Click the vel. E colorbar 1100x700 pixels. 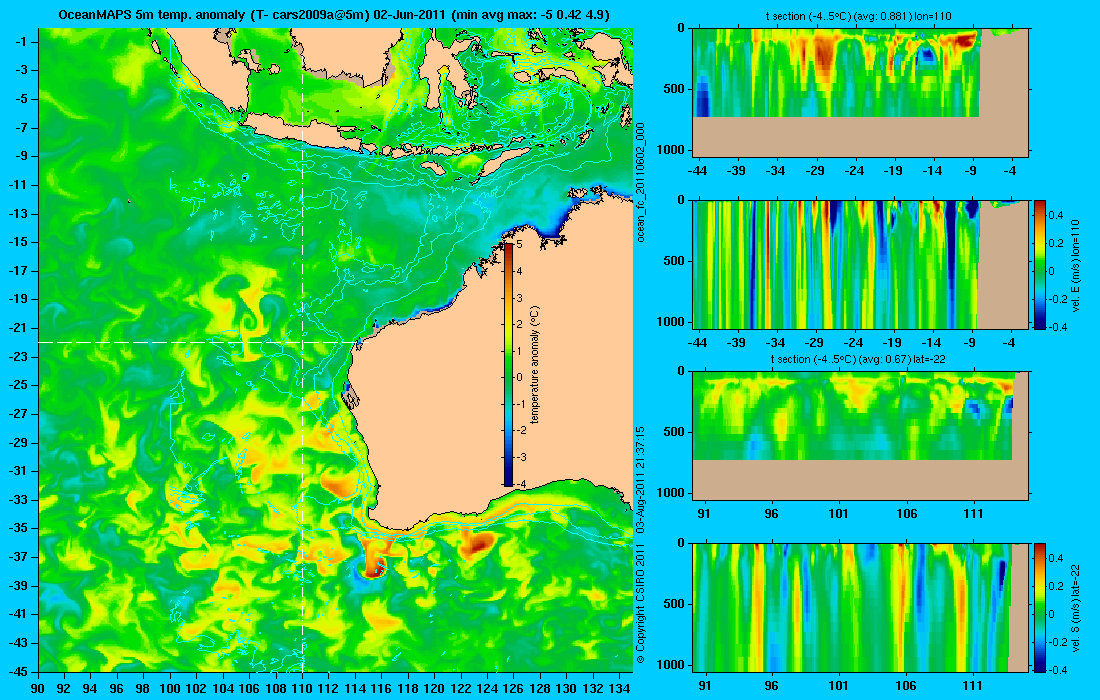coord(1040,264)
